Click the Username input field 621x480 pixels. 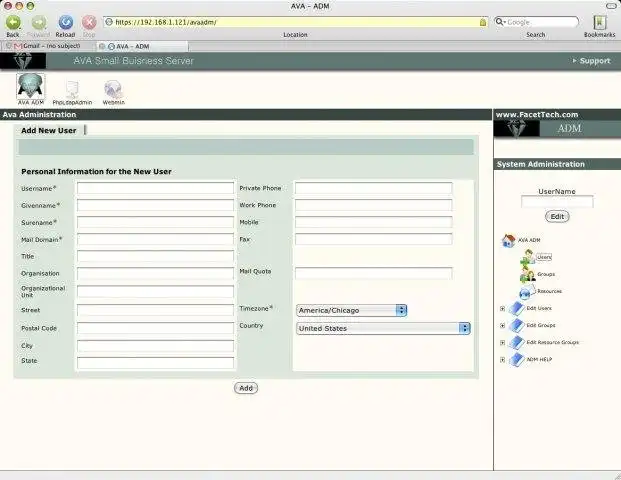tap(155, 188)
